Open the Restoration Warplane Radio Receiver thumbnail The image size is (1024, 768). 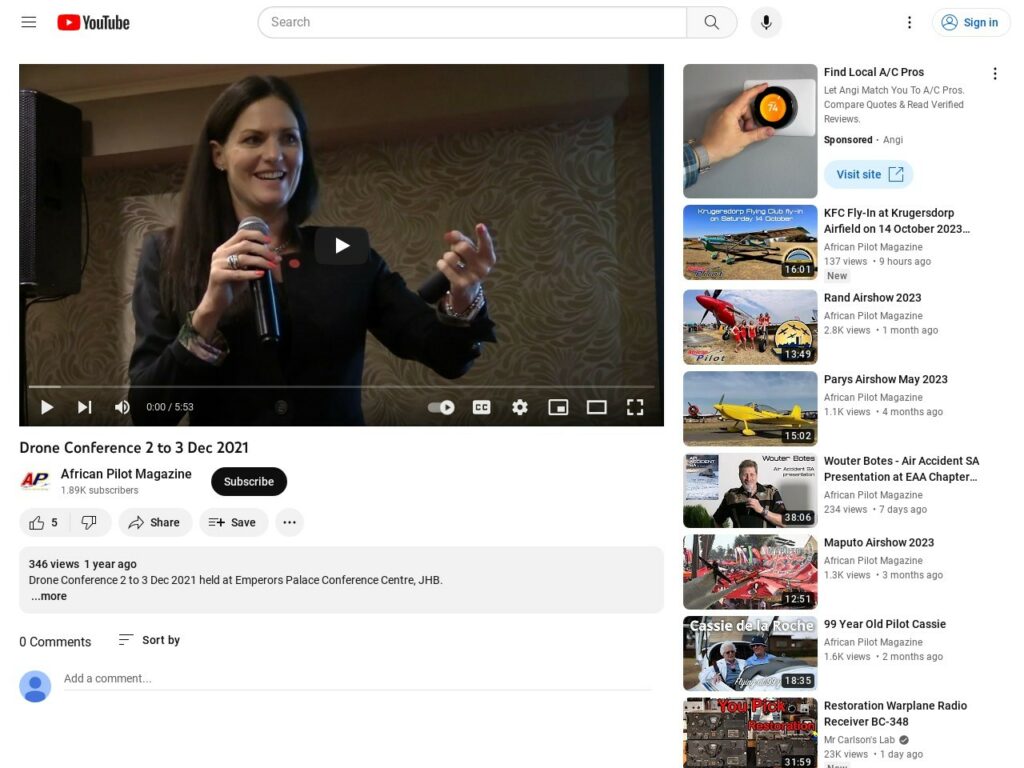(750, 733)
